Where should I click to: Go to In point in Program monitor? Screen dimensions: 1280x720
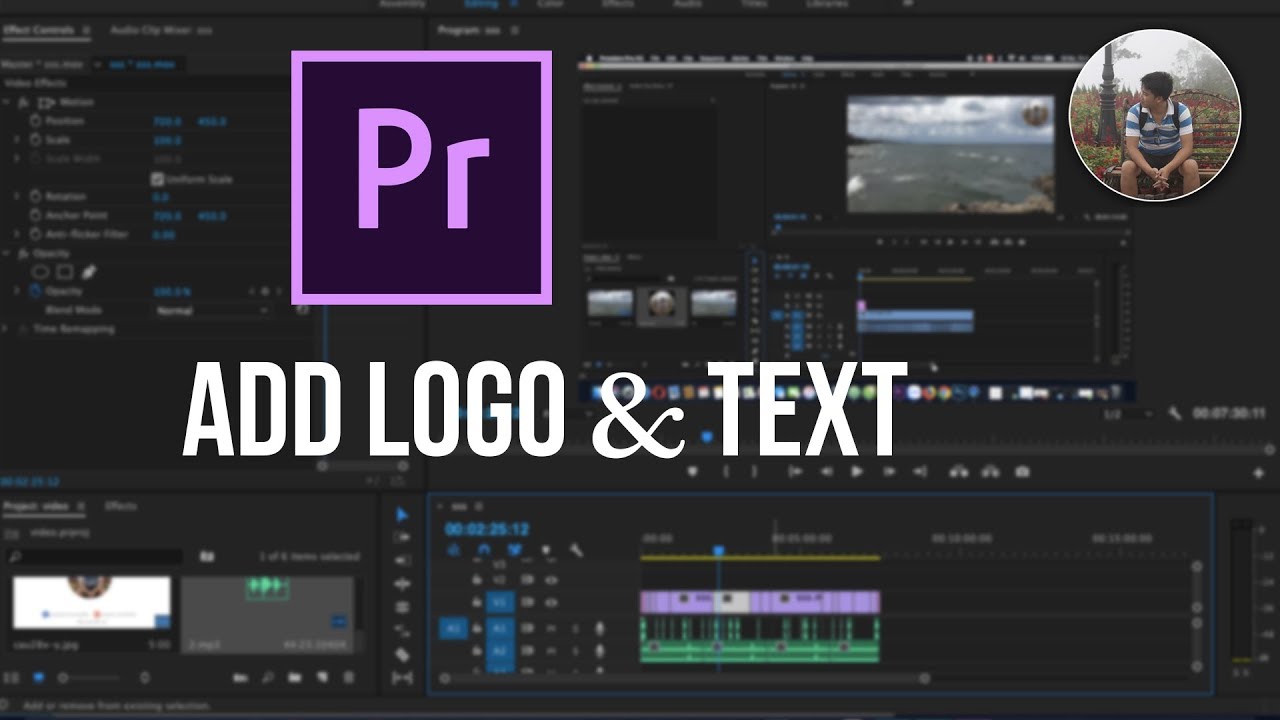point(795,471)
